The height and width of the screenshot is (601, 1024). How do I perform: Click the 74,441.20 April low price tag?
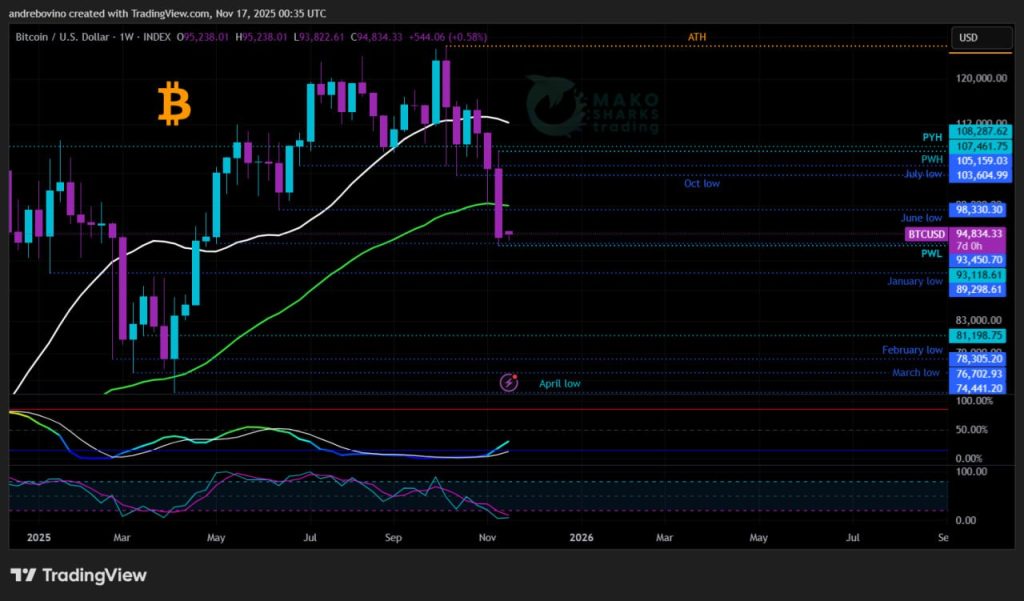tap(979, 388)
